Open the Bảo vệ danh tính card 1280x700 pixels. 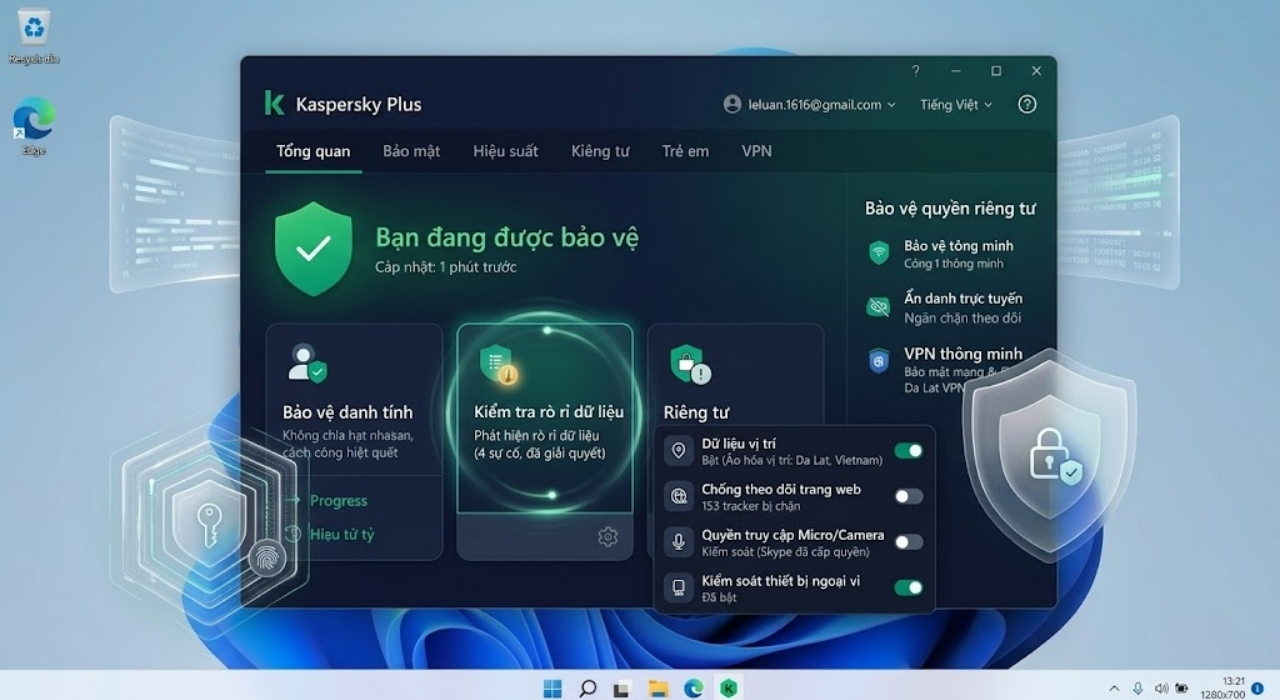(354, 441)
